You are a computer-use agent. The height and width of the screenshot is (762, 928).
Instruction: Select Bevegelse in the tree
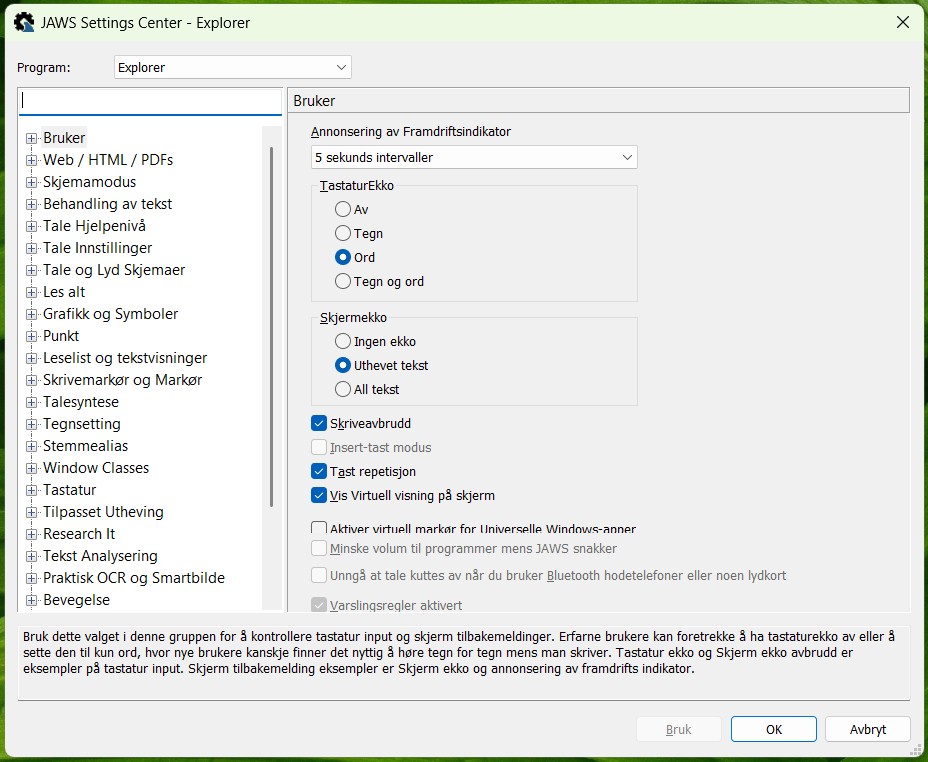point(76,600)
